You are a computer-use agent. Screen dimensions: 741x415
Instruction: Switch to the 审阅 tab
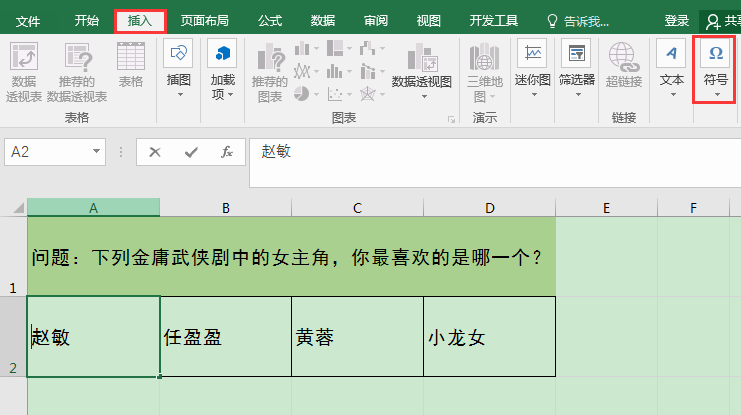click(376, 21)
